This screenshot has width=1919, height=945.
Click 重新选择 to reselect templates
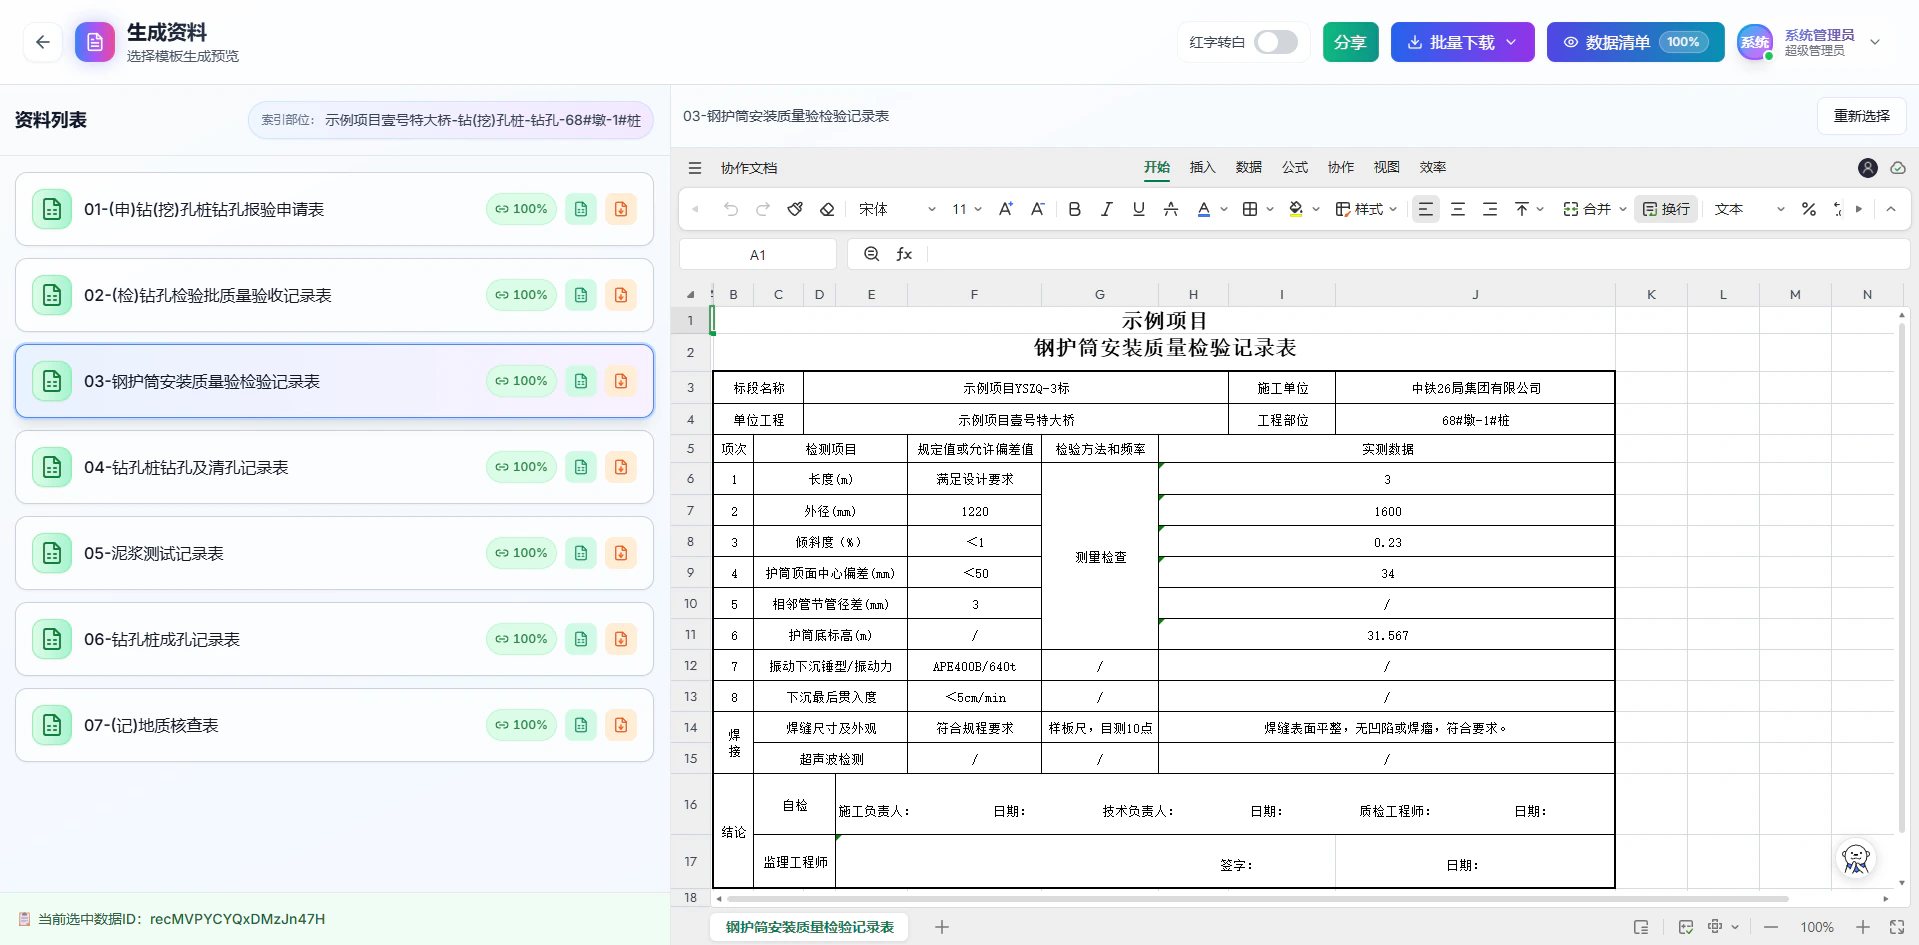coord(1861,116)
